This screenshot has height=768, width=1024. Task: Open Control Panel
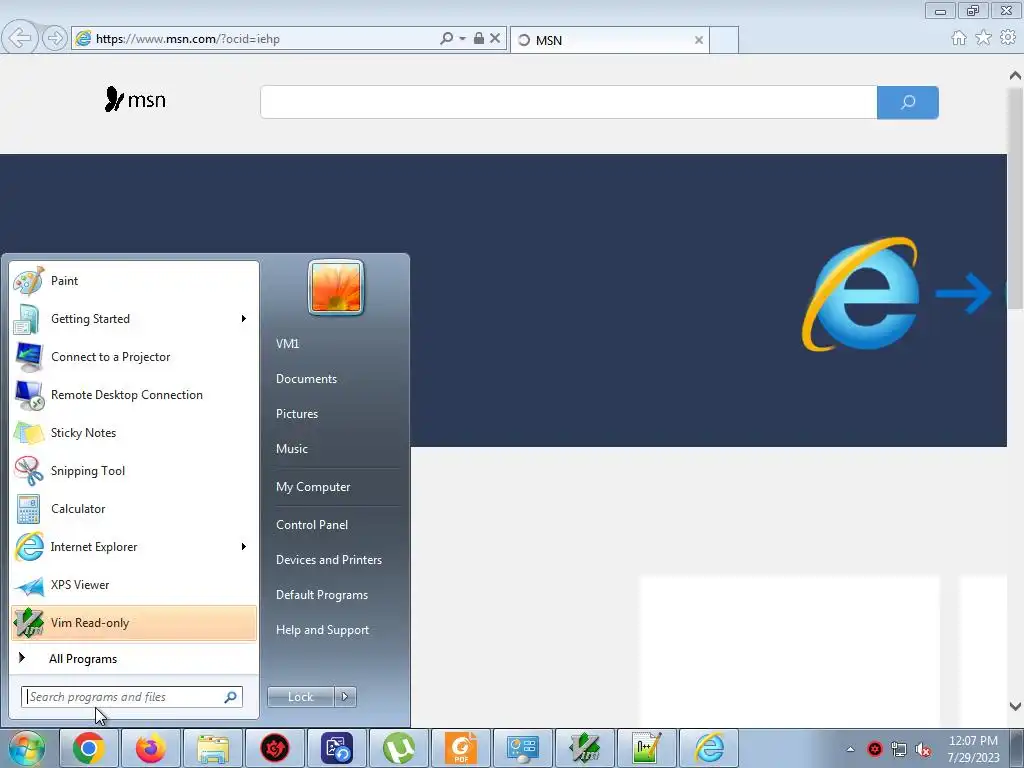point(312,525)
